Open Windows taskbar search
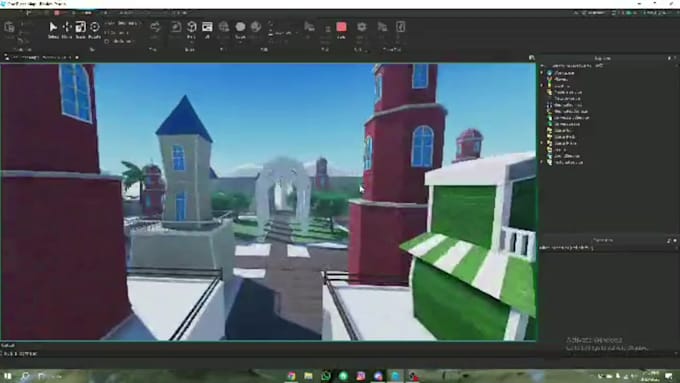Screen dimensions: 680x383 coord(26,376)
